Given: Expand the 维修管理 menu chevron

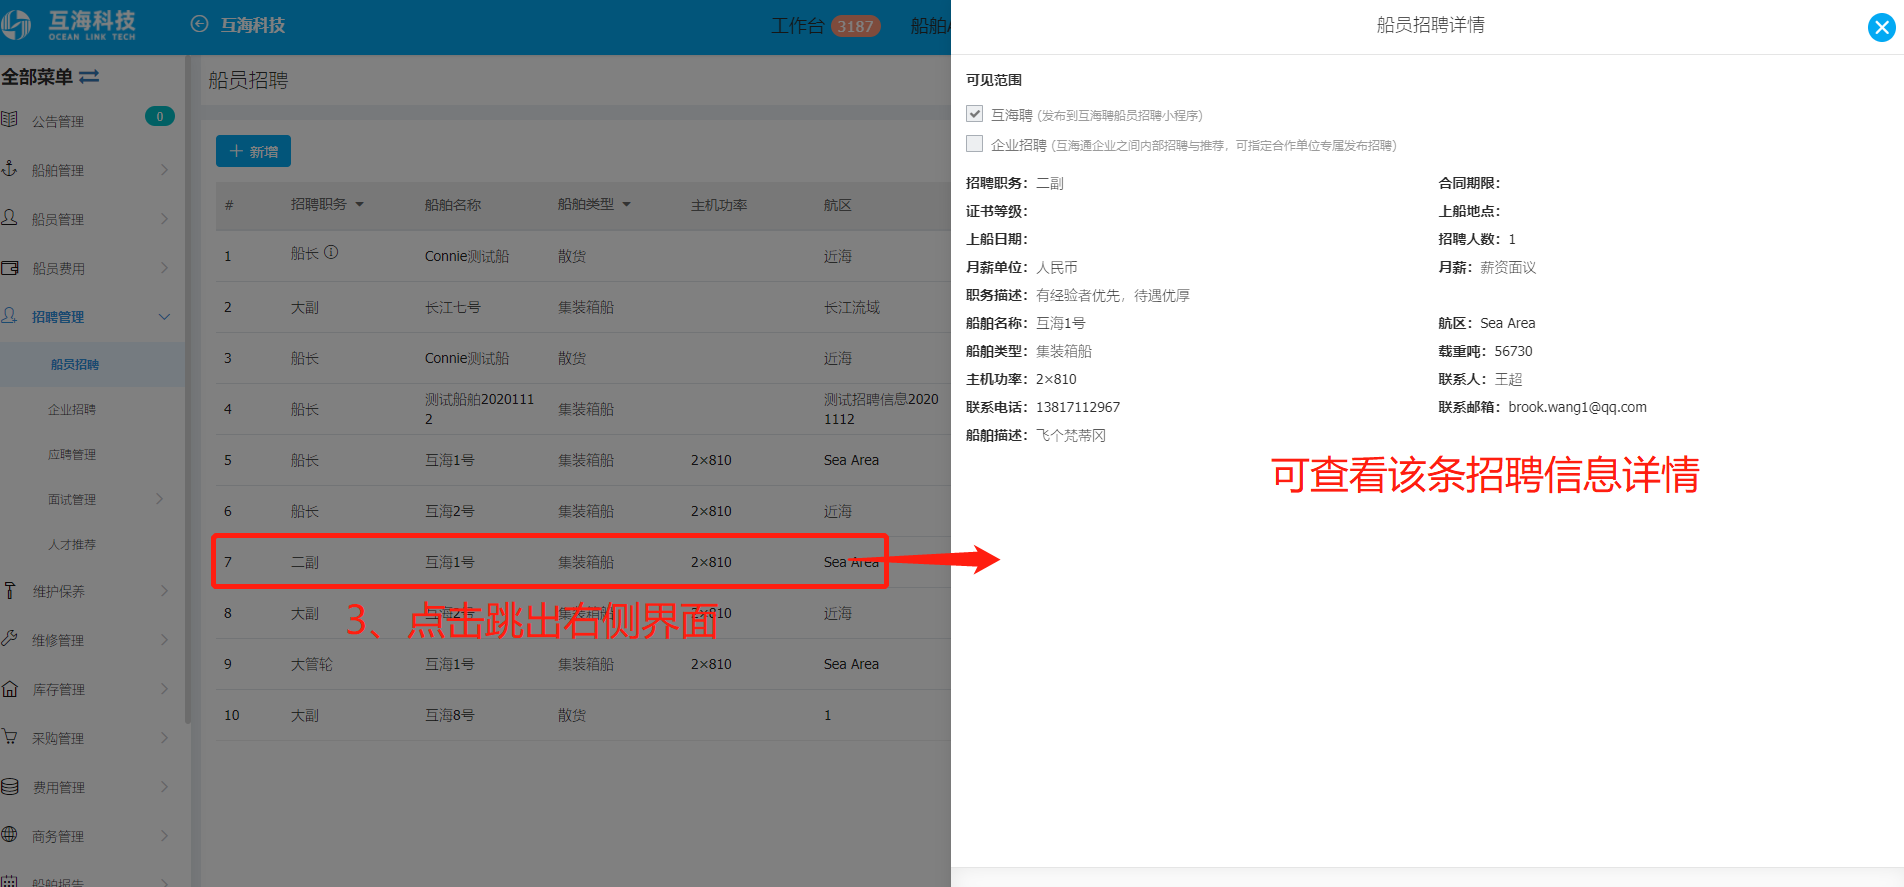Looking at the screenshot, I should [164, 640].
